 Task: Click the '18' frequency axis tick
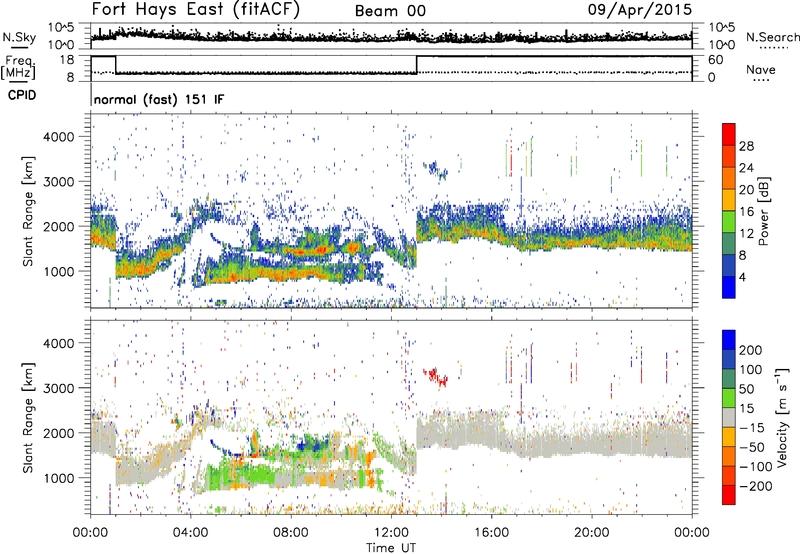[67, 60]
